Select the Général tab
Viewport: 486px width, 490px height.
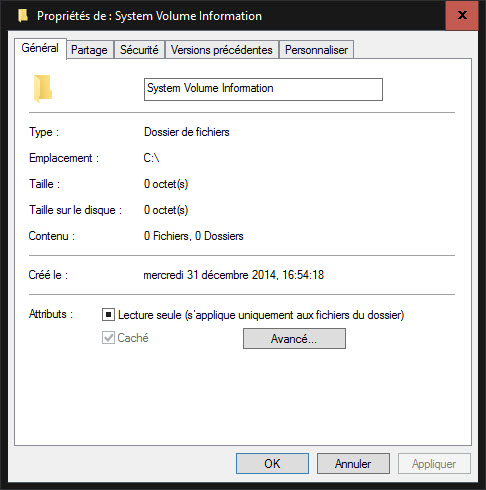point(40,48)
